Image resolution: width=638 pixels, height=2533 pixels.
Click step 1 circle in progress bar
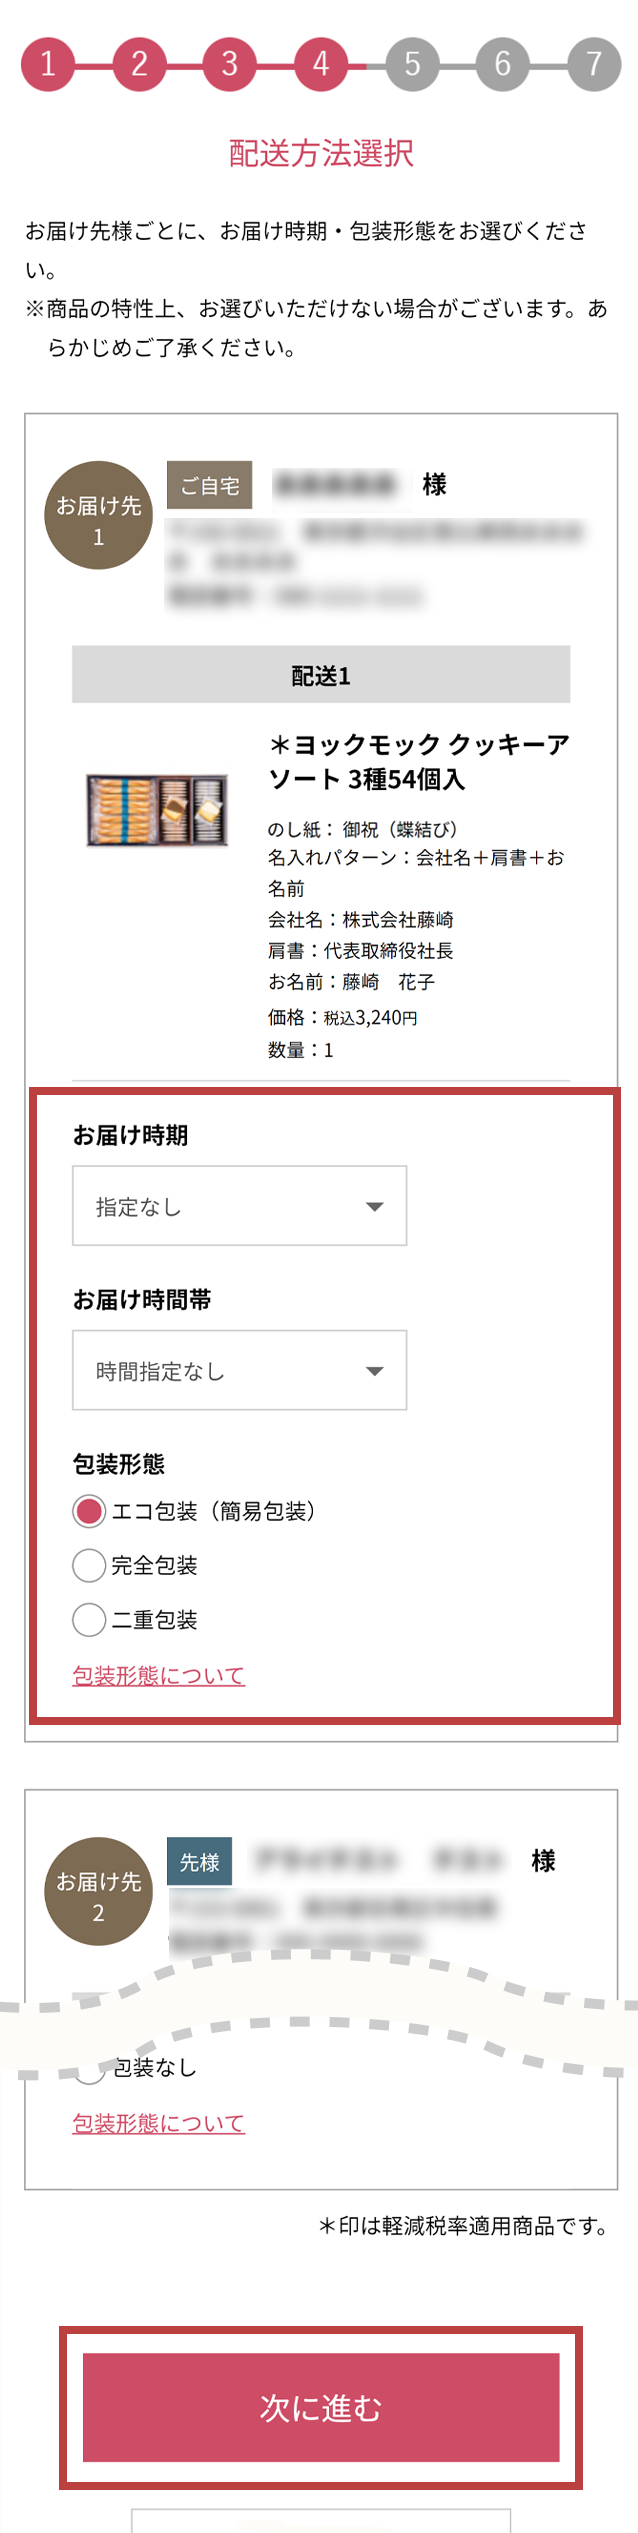(x=48, y=64)
